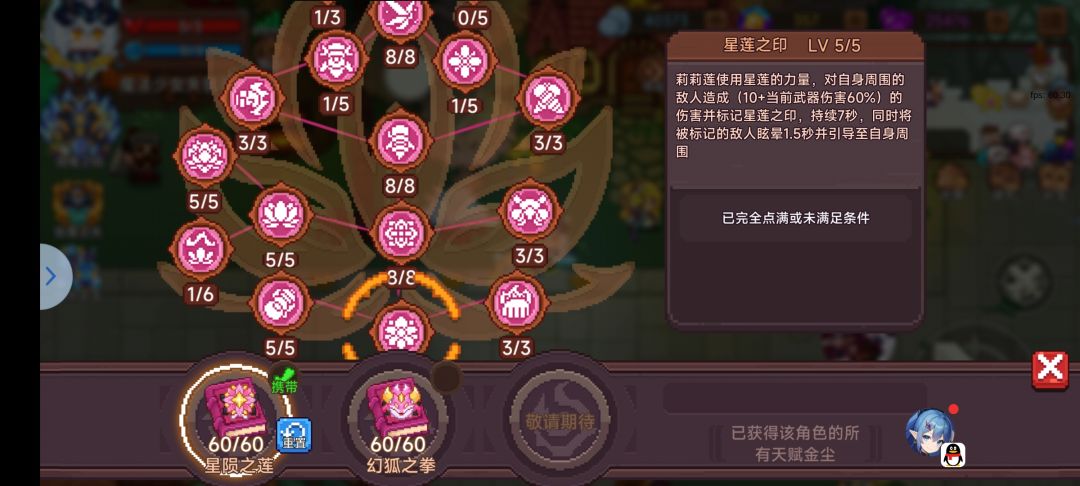This screenshot has width=1080, height=486.
Task: Open the blue-haired character avatar
Action: [930, 434]
